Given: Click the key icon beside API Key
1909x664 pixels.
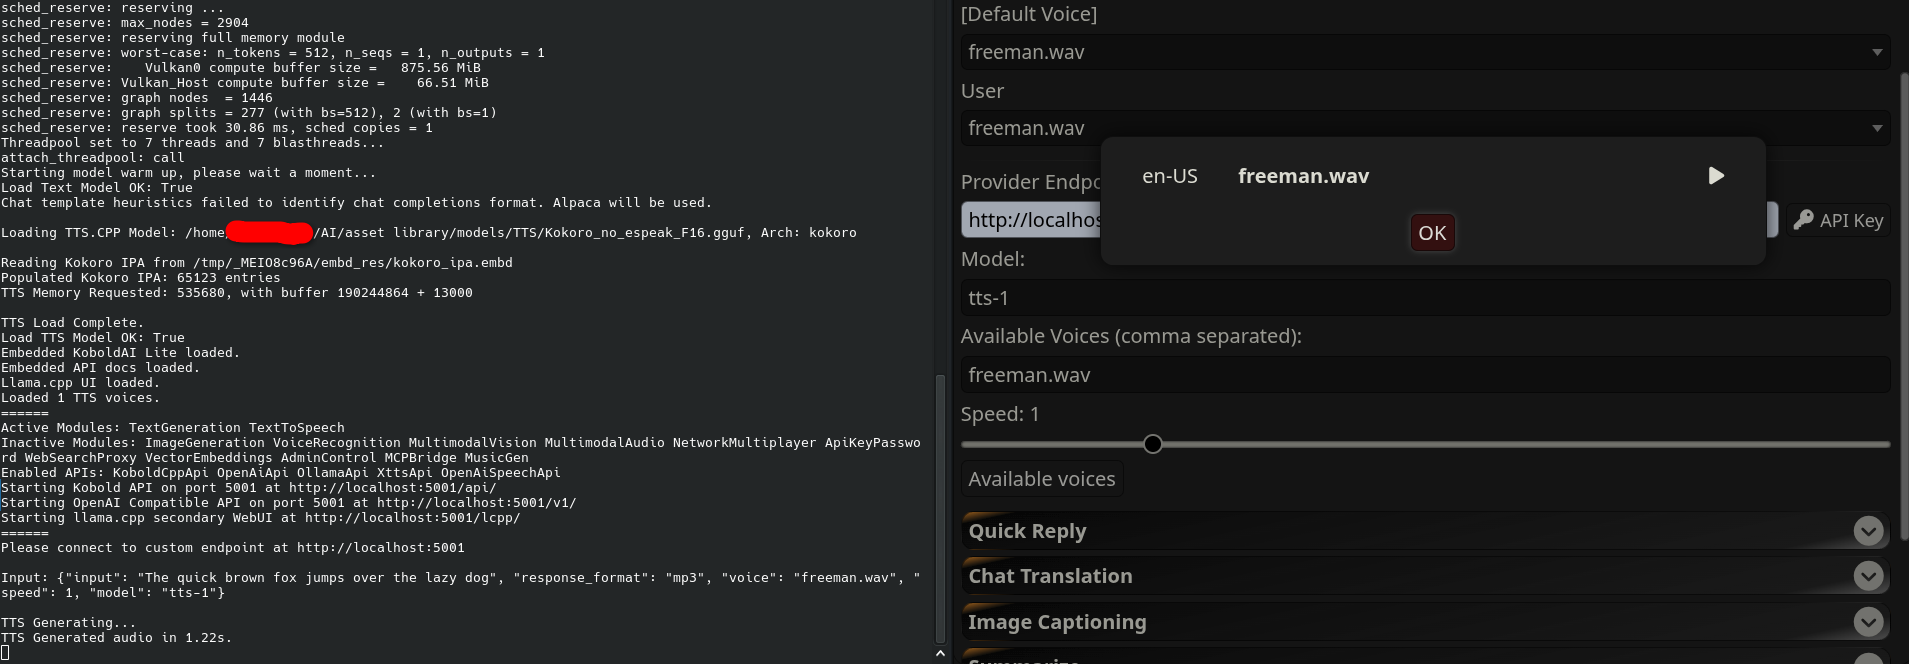Looking at the screenshot, I should click(1803, 220).
